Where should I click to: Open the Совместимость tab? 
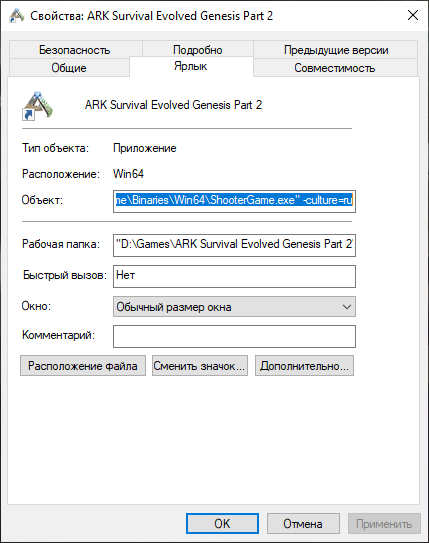pos(335,68)
